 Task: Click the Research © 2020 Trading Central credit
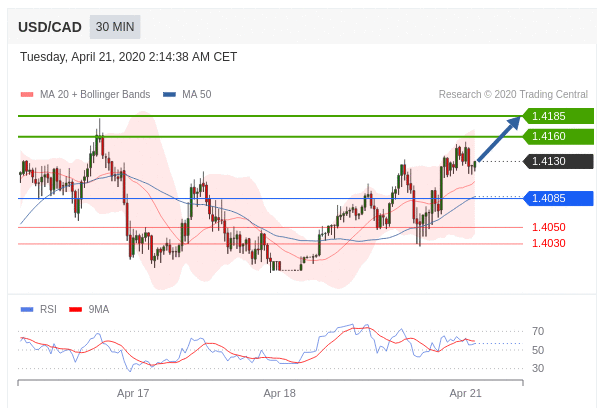click(513, 95)
